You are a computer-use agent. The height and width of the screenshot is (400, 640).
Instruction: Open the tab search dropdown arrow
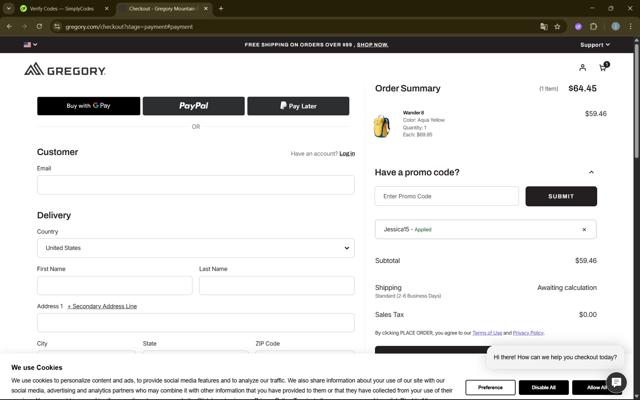(9, 8)
